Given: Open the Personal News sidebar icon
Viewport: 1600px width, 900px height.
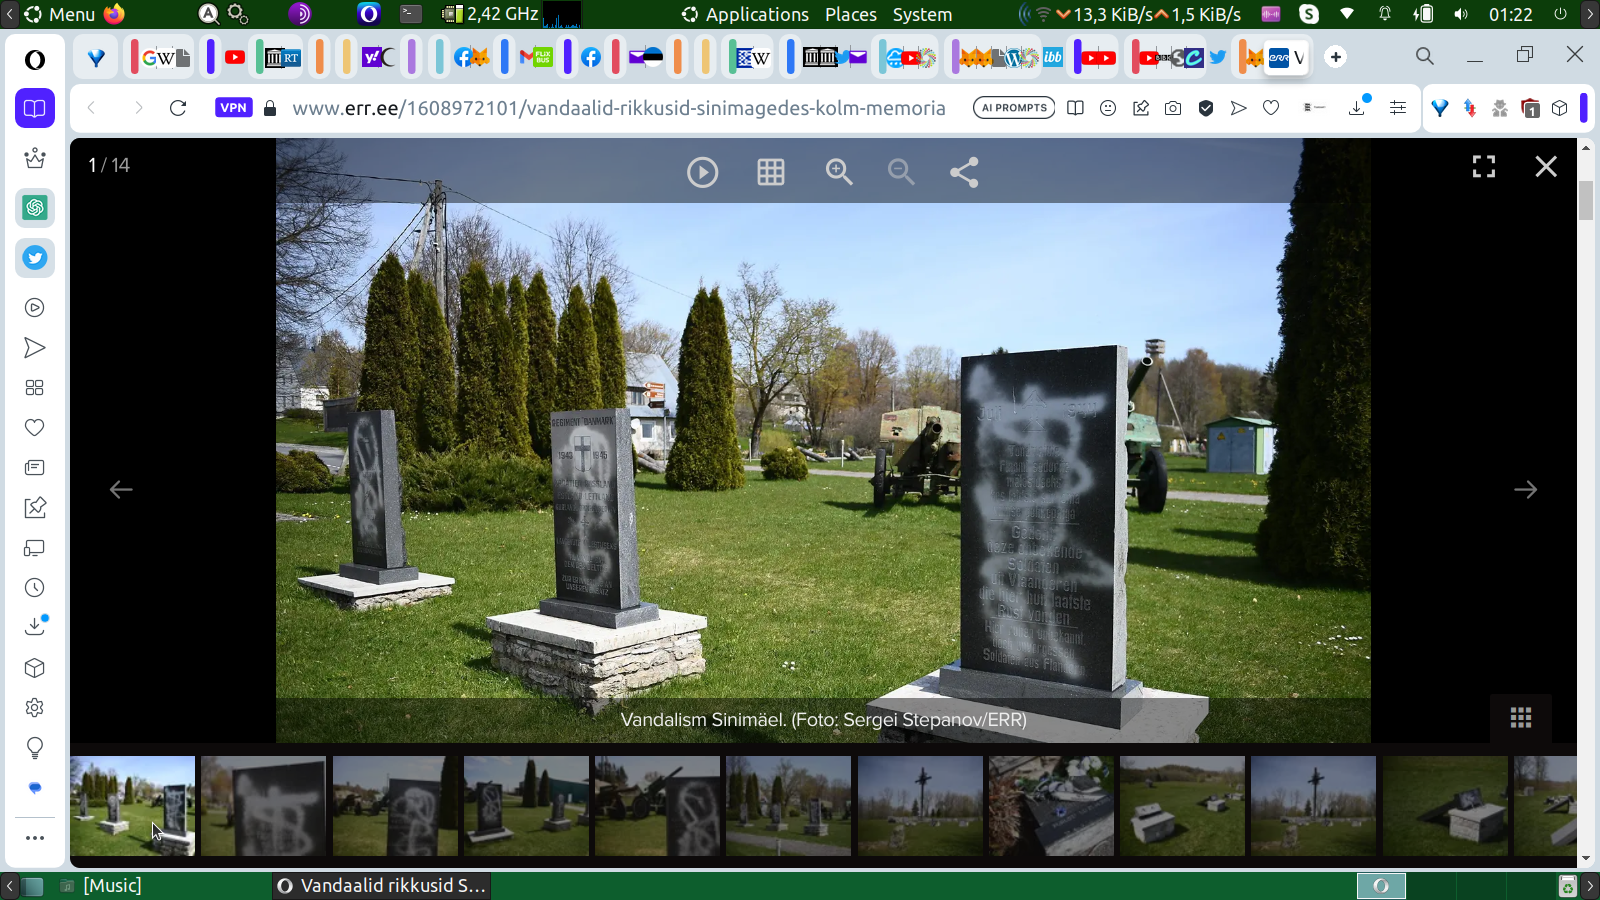Looking at the screenshot, I should click(x=35, y=468).
